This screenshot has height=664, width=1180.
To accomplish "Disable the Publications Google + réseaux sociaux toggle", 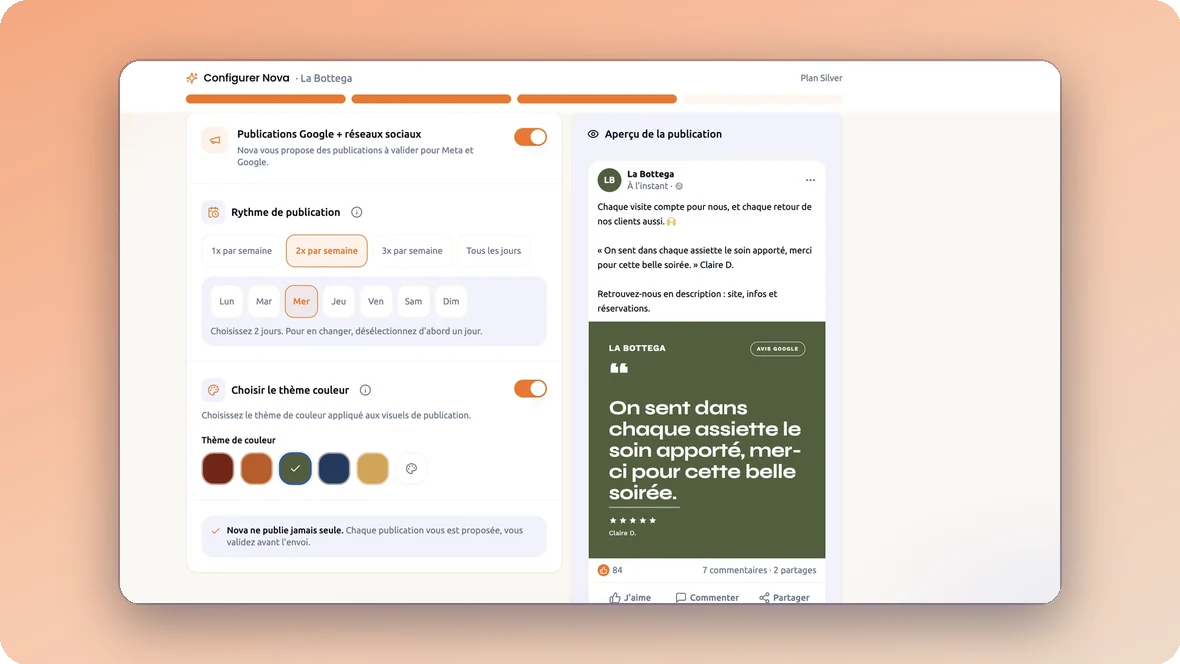I will pos(531,137).
